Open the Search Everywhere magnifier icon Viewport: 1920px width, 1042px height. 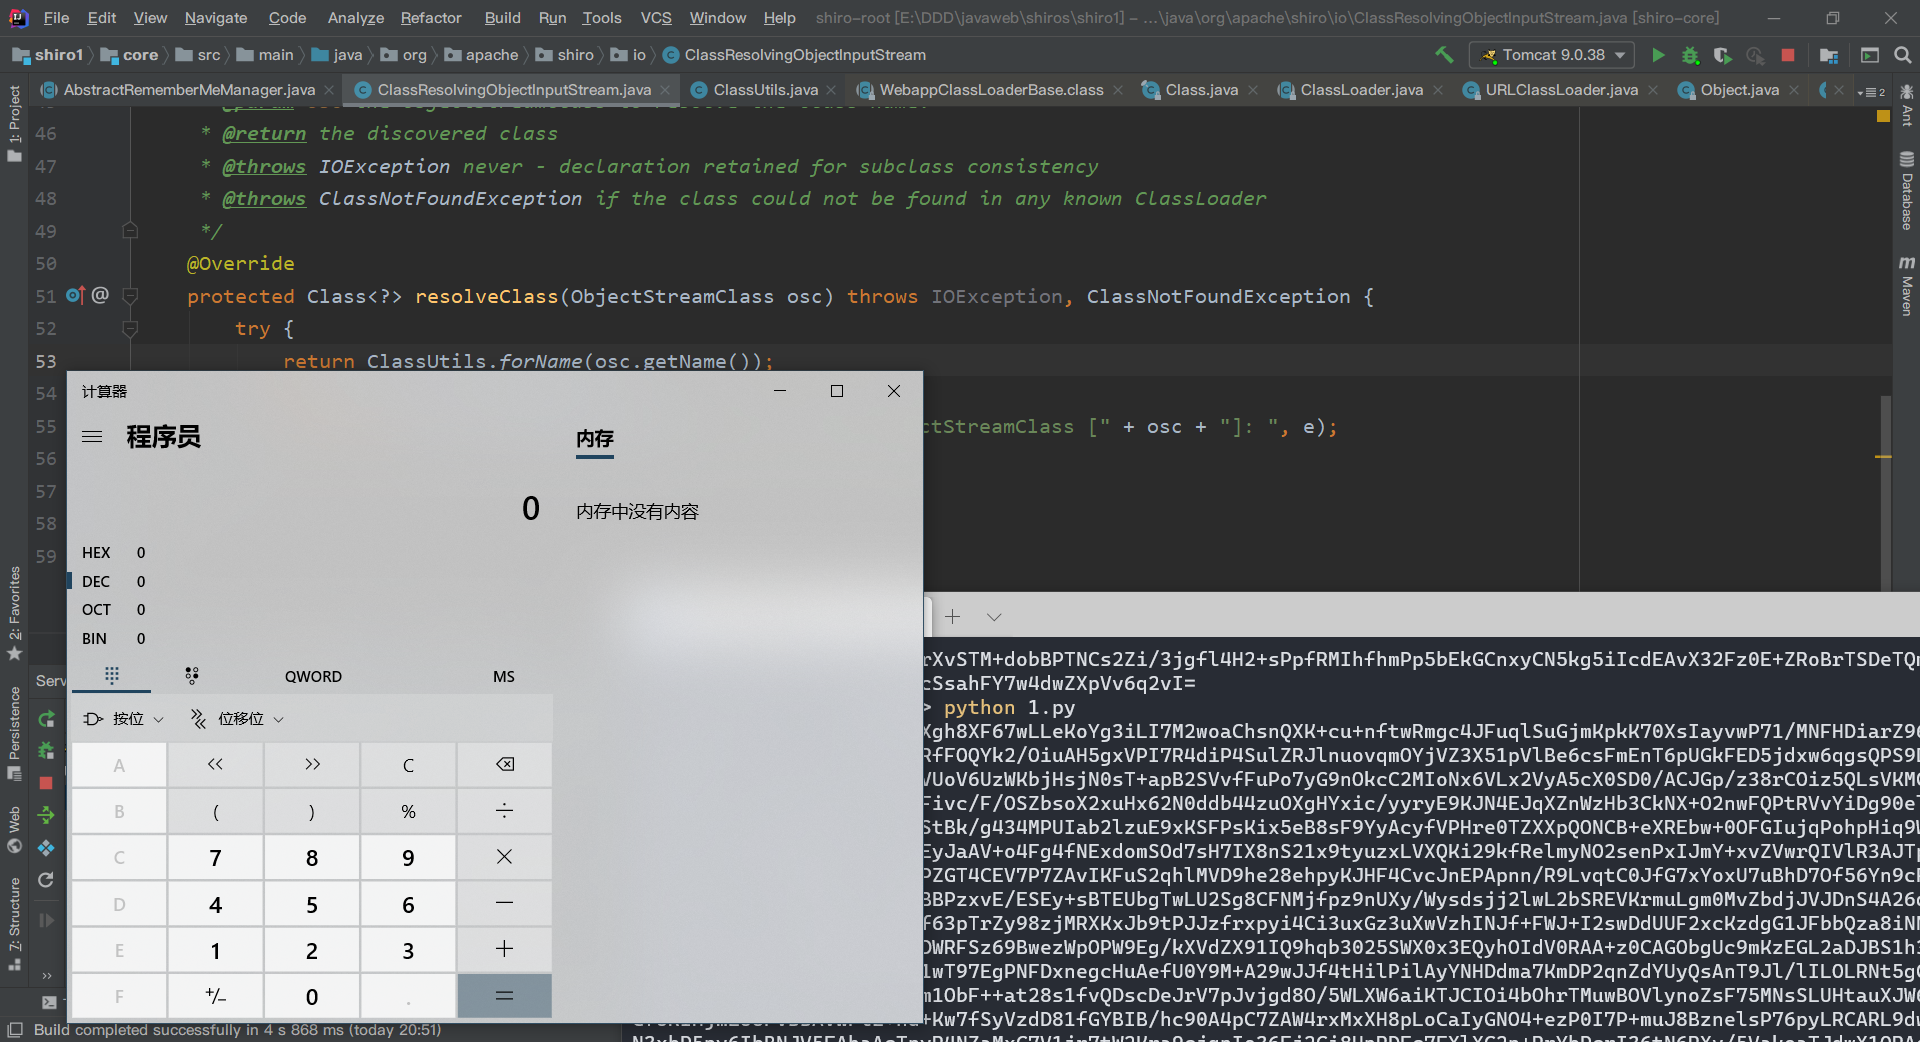click(1903, 55)
